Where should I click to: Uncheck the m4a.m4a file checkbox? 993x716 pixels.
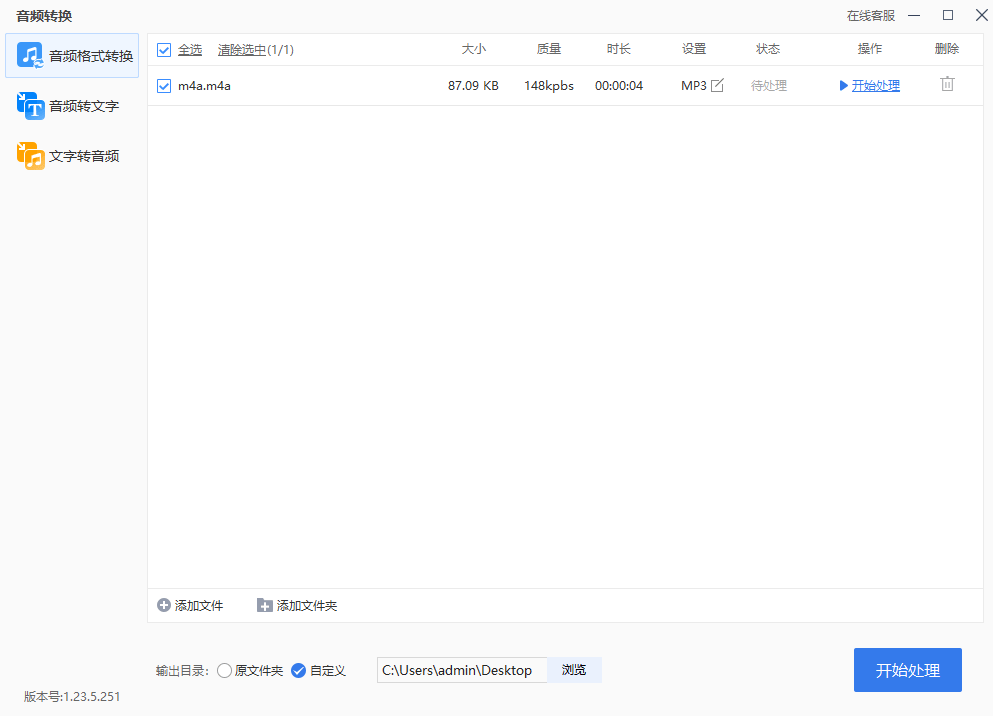(163, 85)
